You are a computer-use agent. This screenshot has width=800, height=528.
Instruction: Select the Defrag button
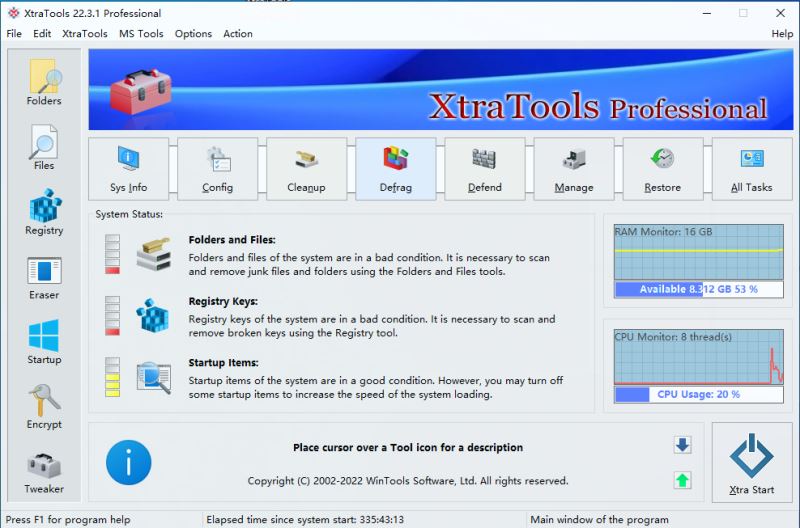(x=395, y=169)
